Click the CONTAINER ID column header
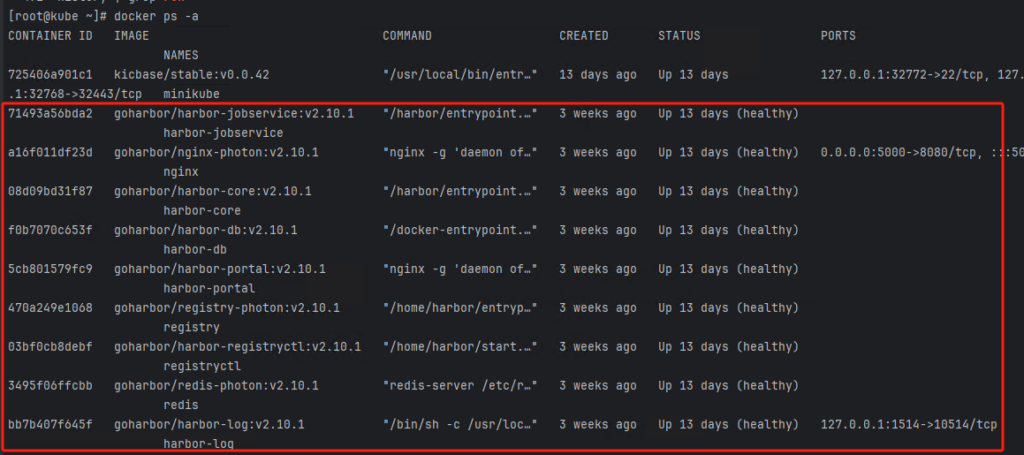 tap(50, 36)
